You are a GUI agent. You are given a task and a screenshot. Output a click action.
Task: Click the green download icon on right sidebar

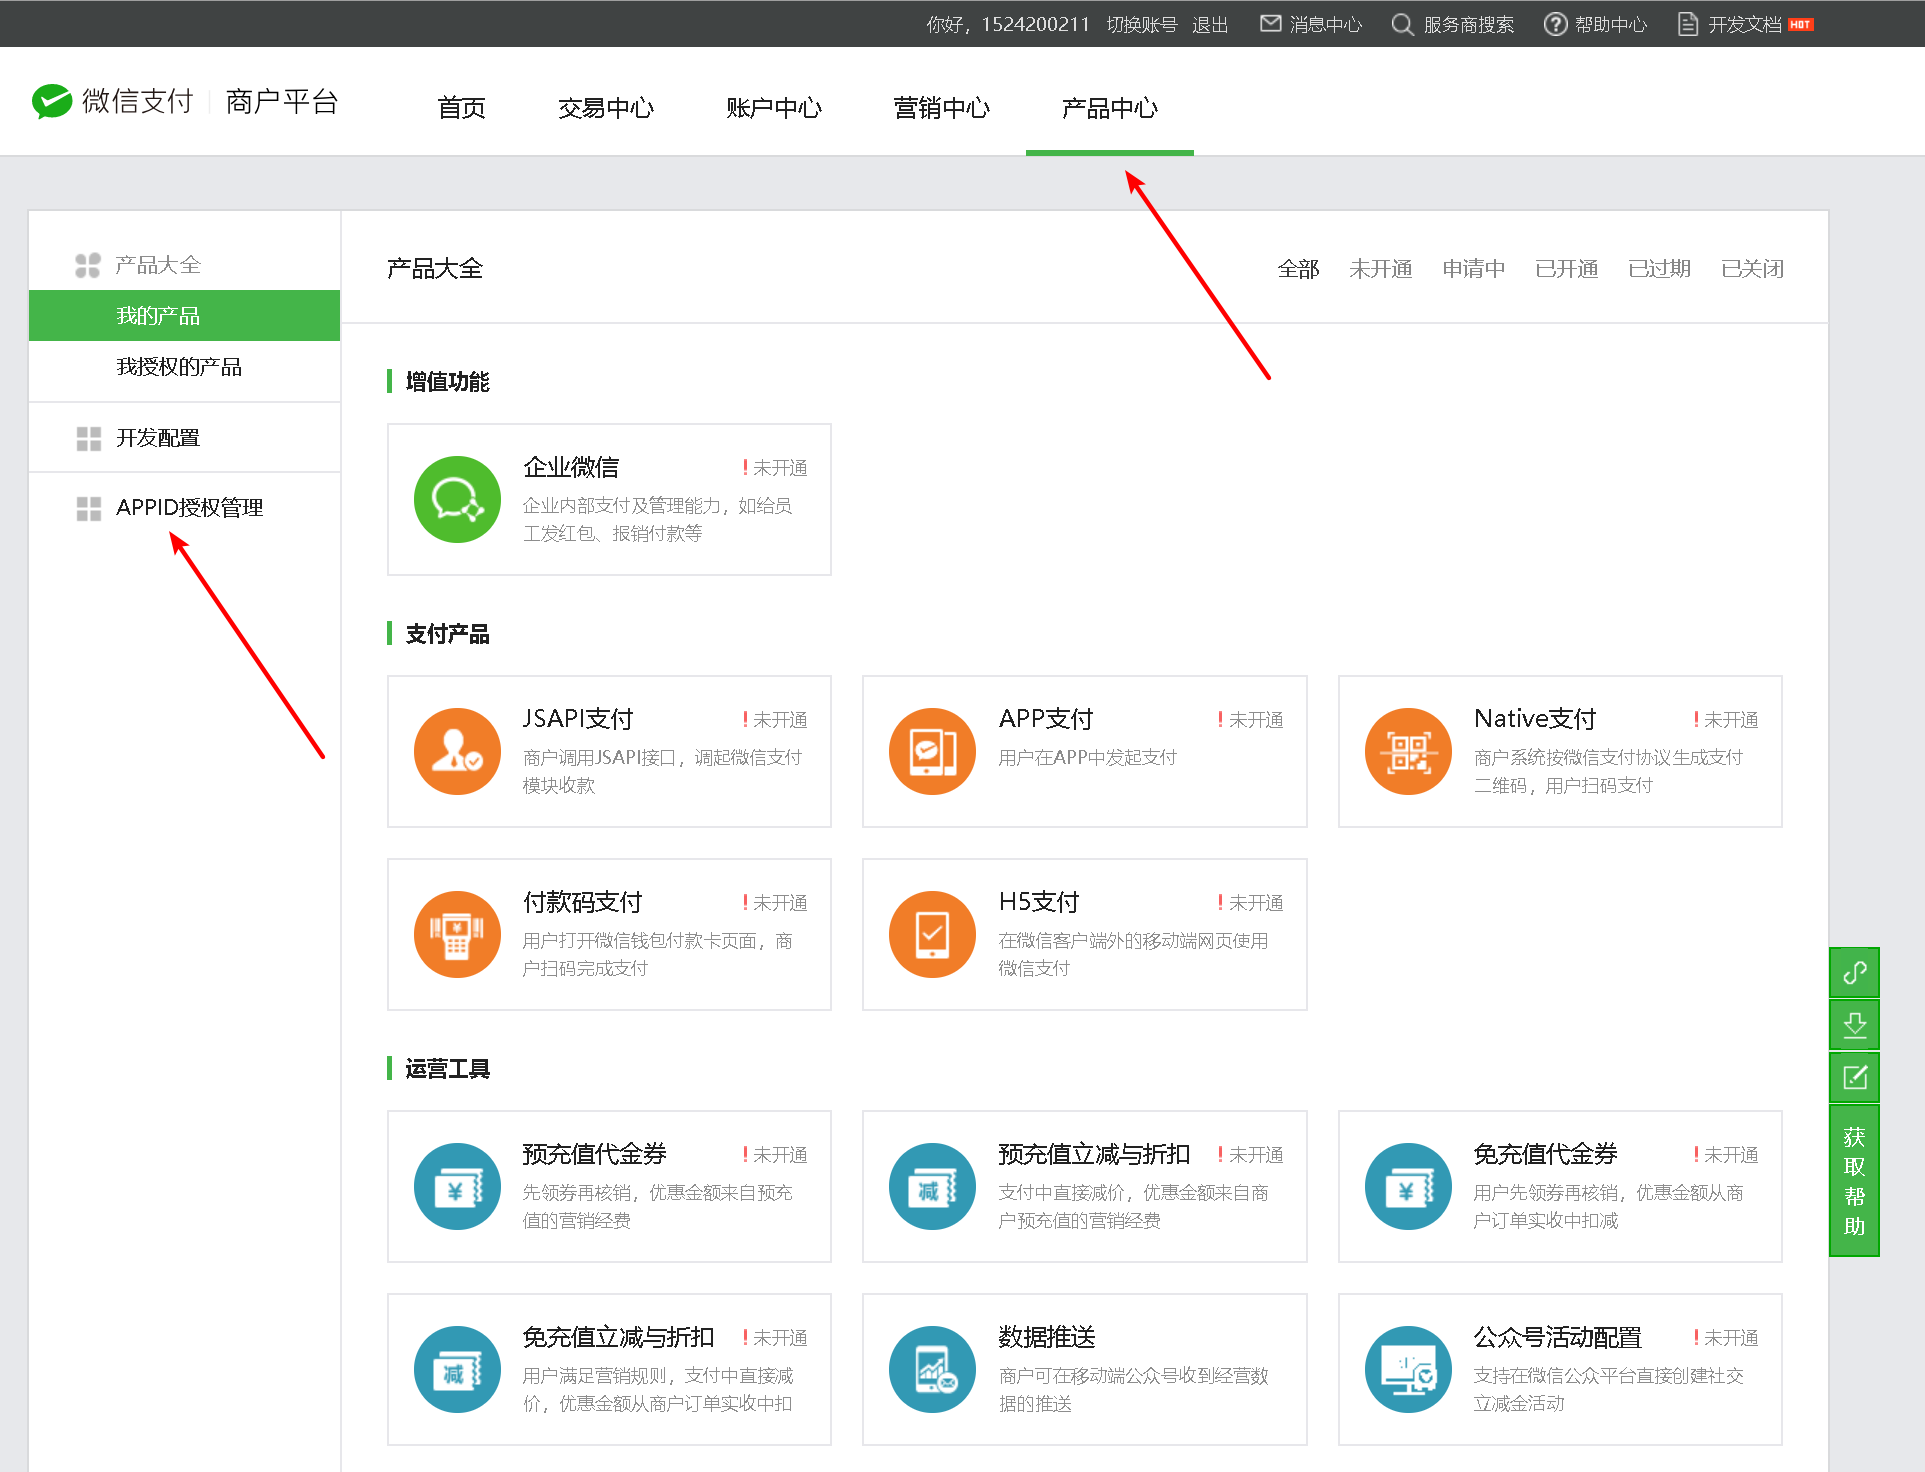(x=1854, y=1025)
